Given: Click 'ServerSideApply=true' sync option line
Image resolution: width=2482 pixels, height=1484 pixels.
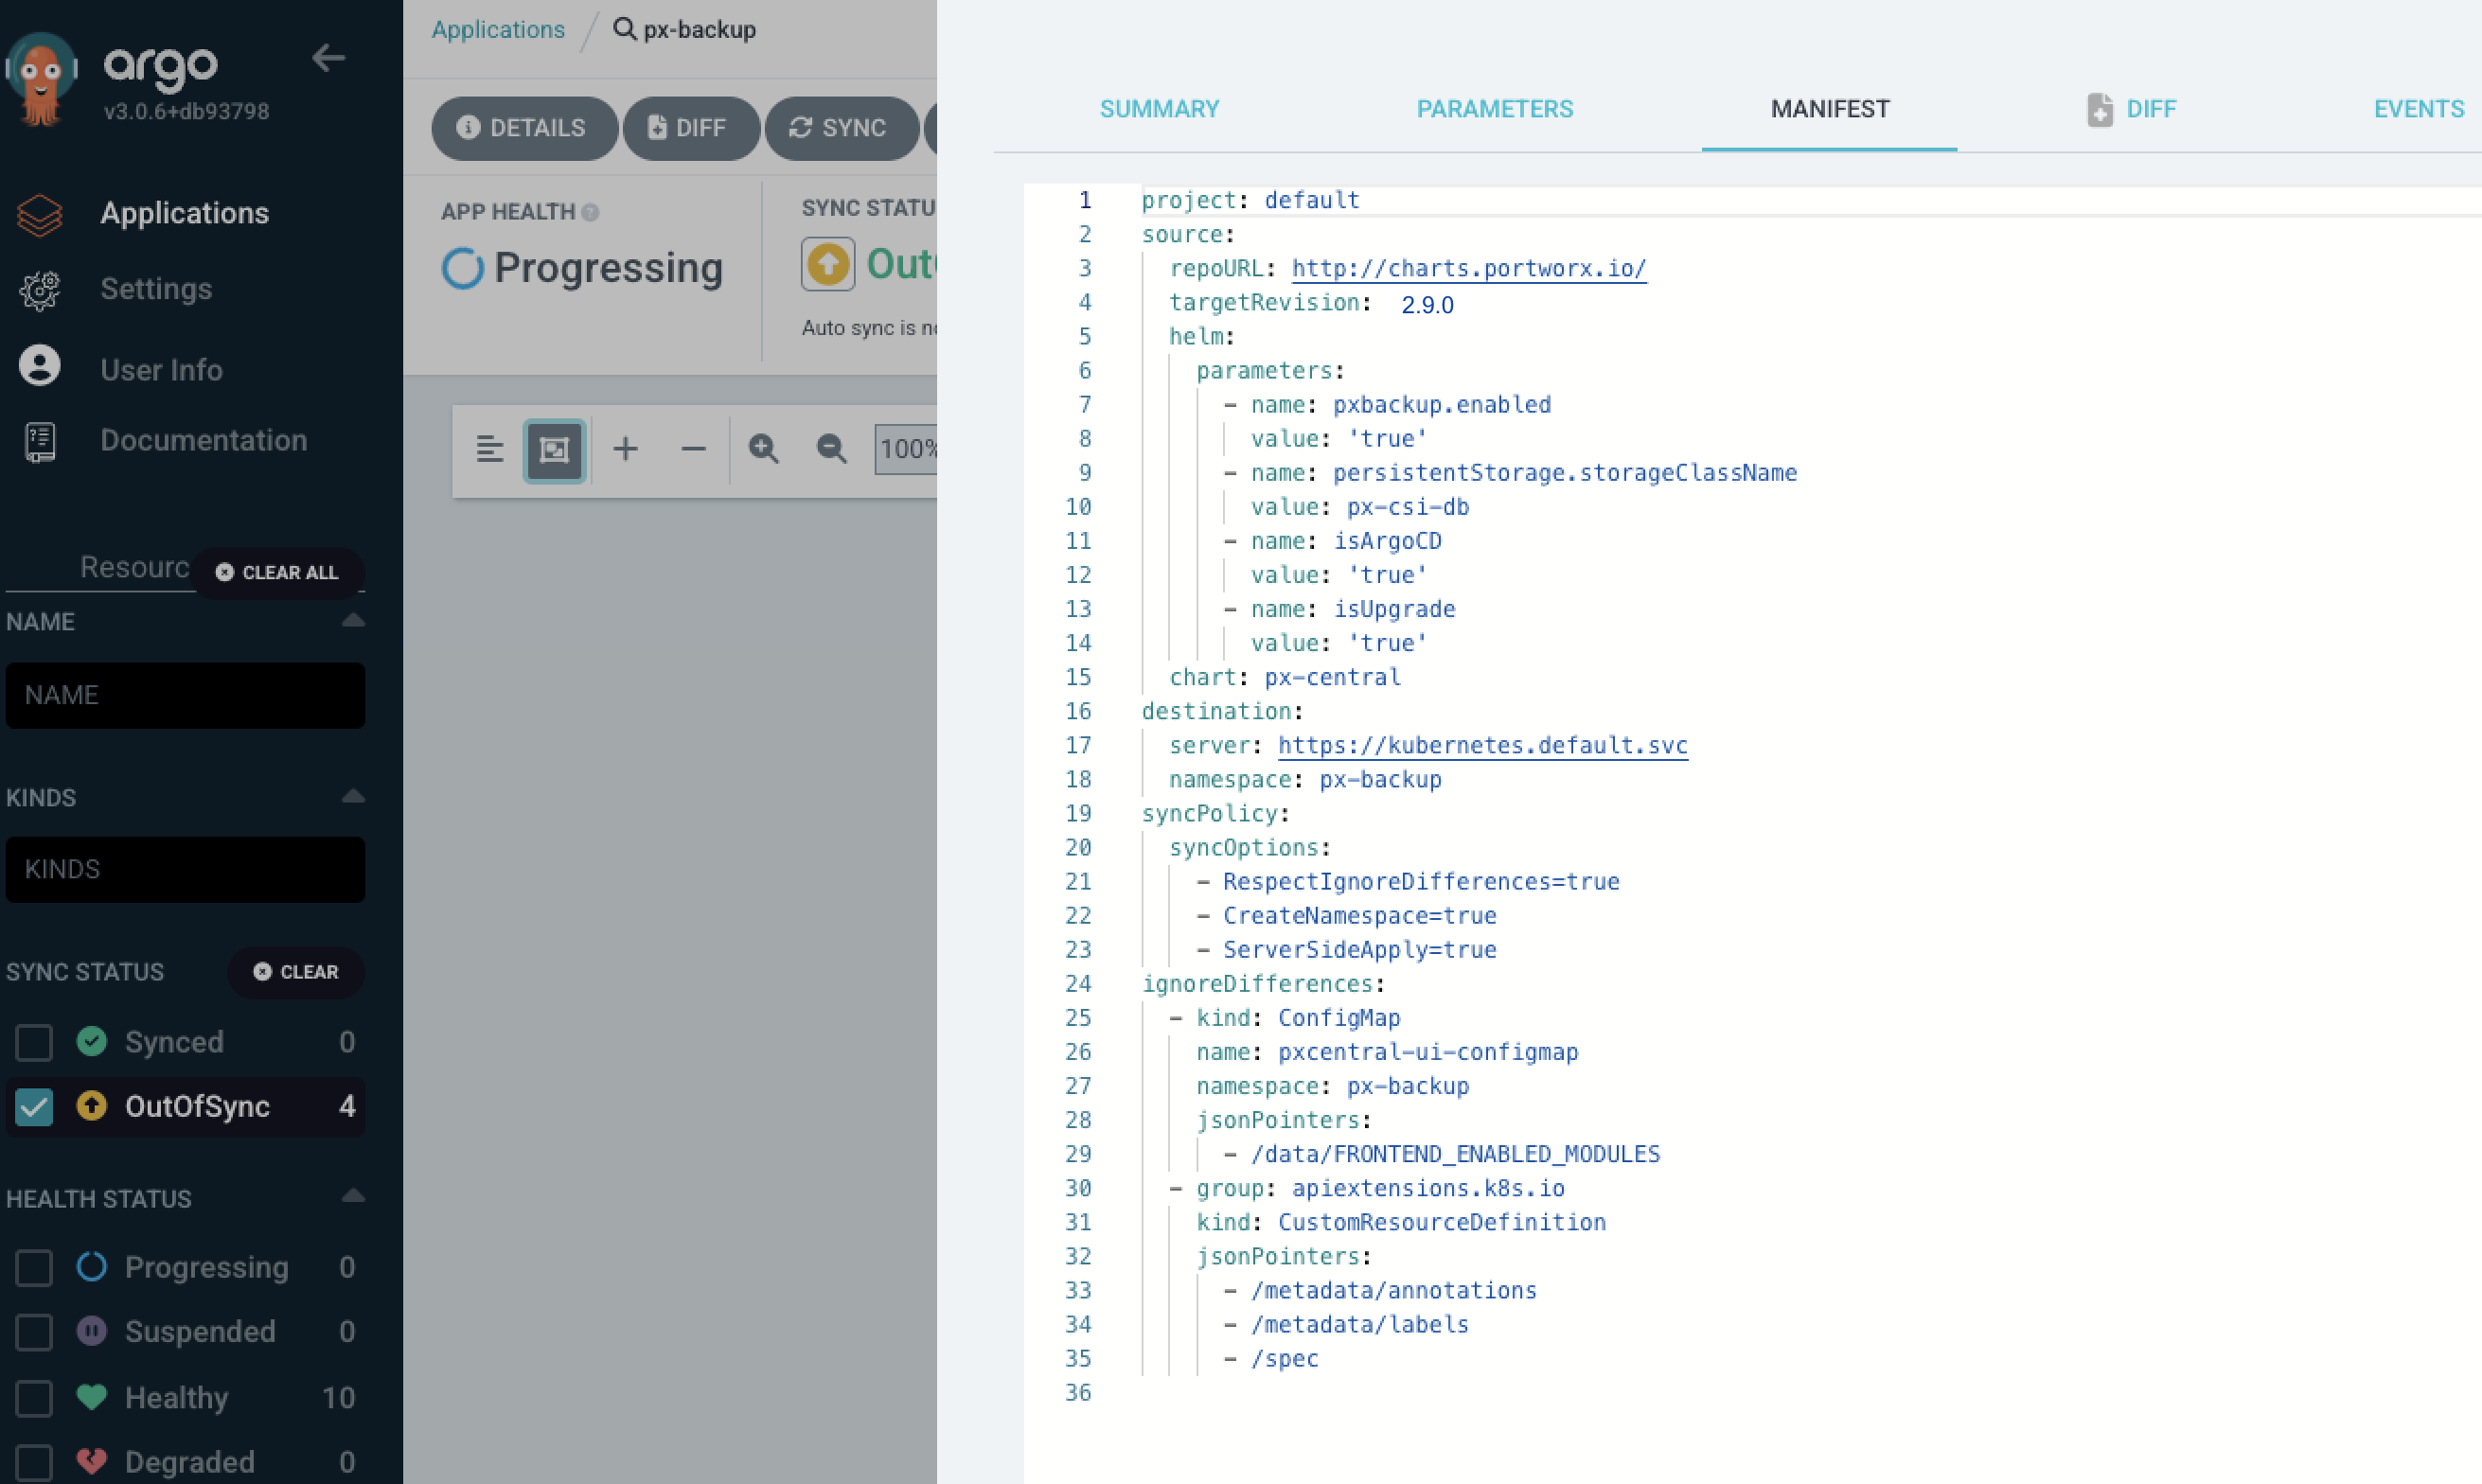Looking at the screenshot, I should pyautogui.click(x=1359, y=949).
